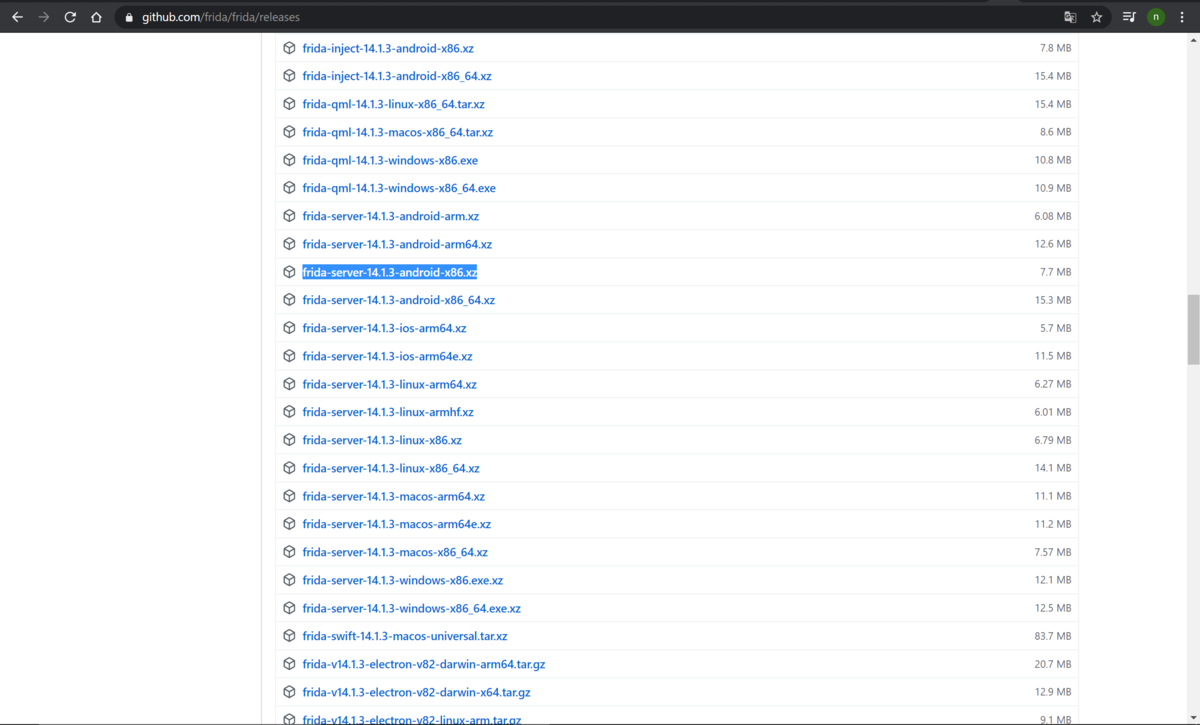Click the 14.1 MB size of frida-server-linux-x86_64
The height and width of the screenshot is (725, 1200).
[1053, 468]
